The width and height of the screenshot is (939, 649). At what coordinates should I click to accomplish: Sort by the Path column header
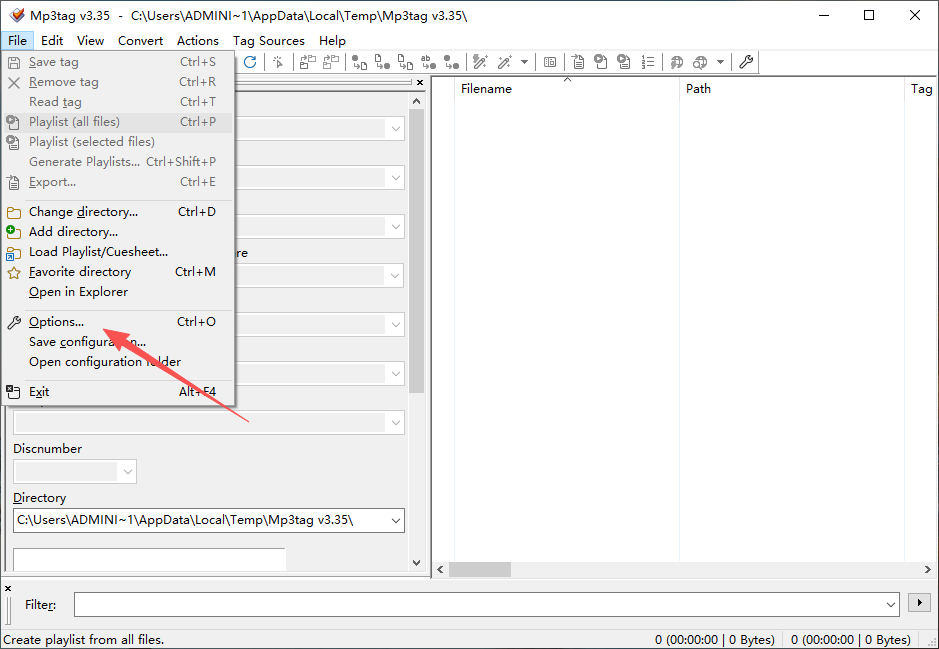click(x=792, y=89)
